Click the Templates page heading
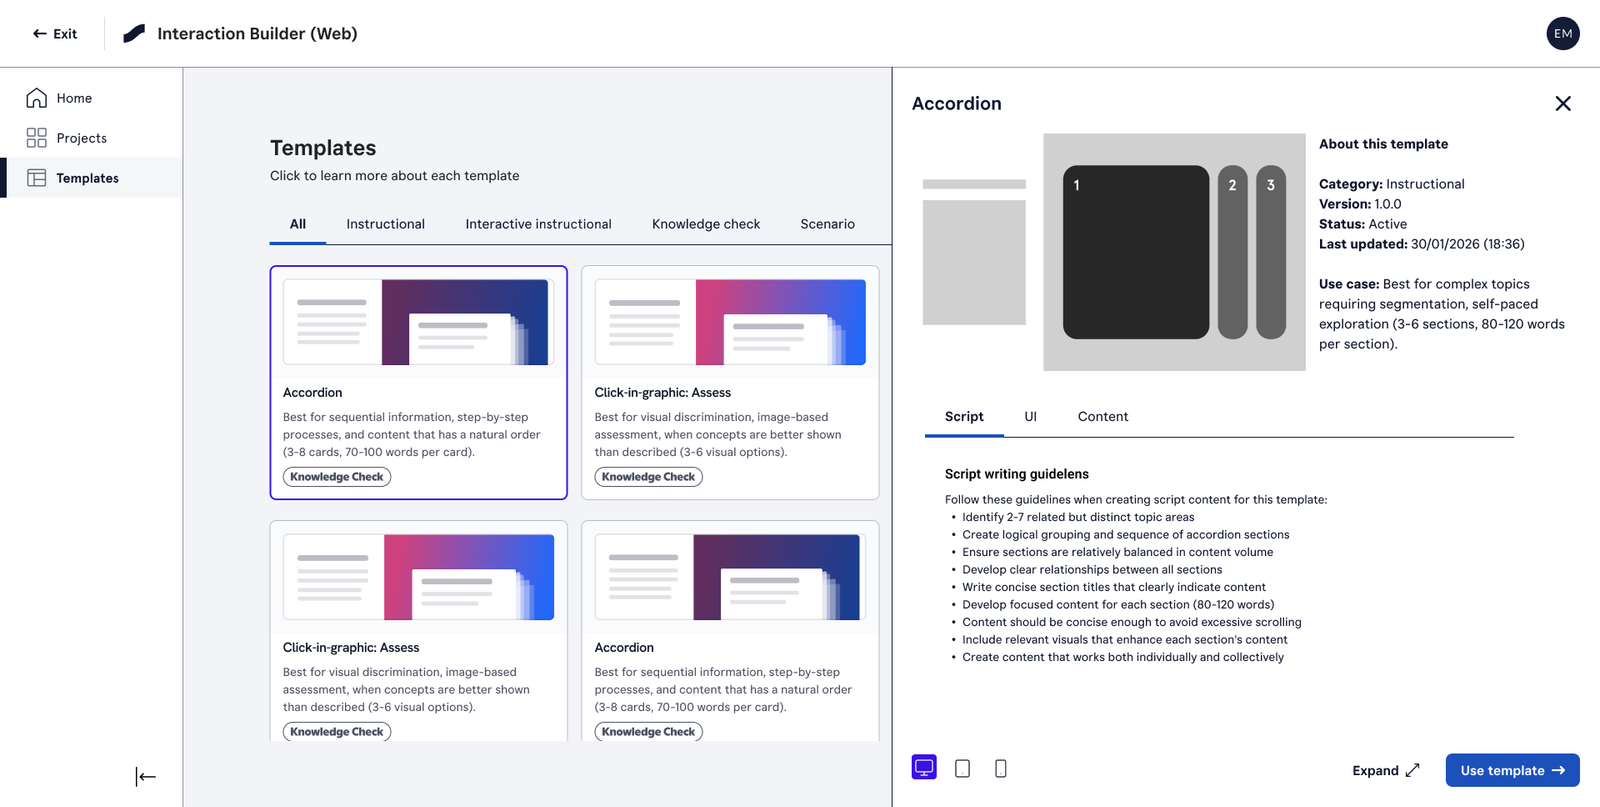This screenshot has width=1600, height=807. coord(323,148)
